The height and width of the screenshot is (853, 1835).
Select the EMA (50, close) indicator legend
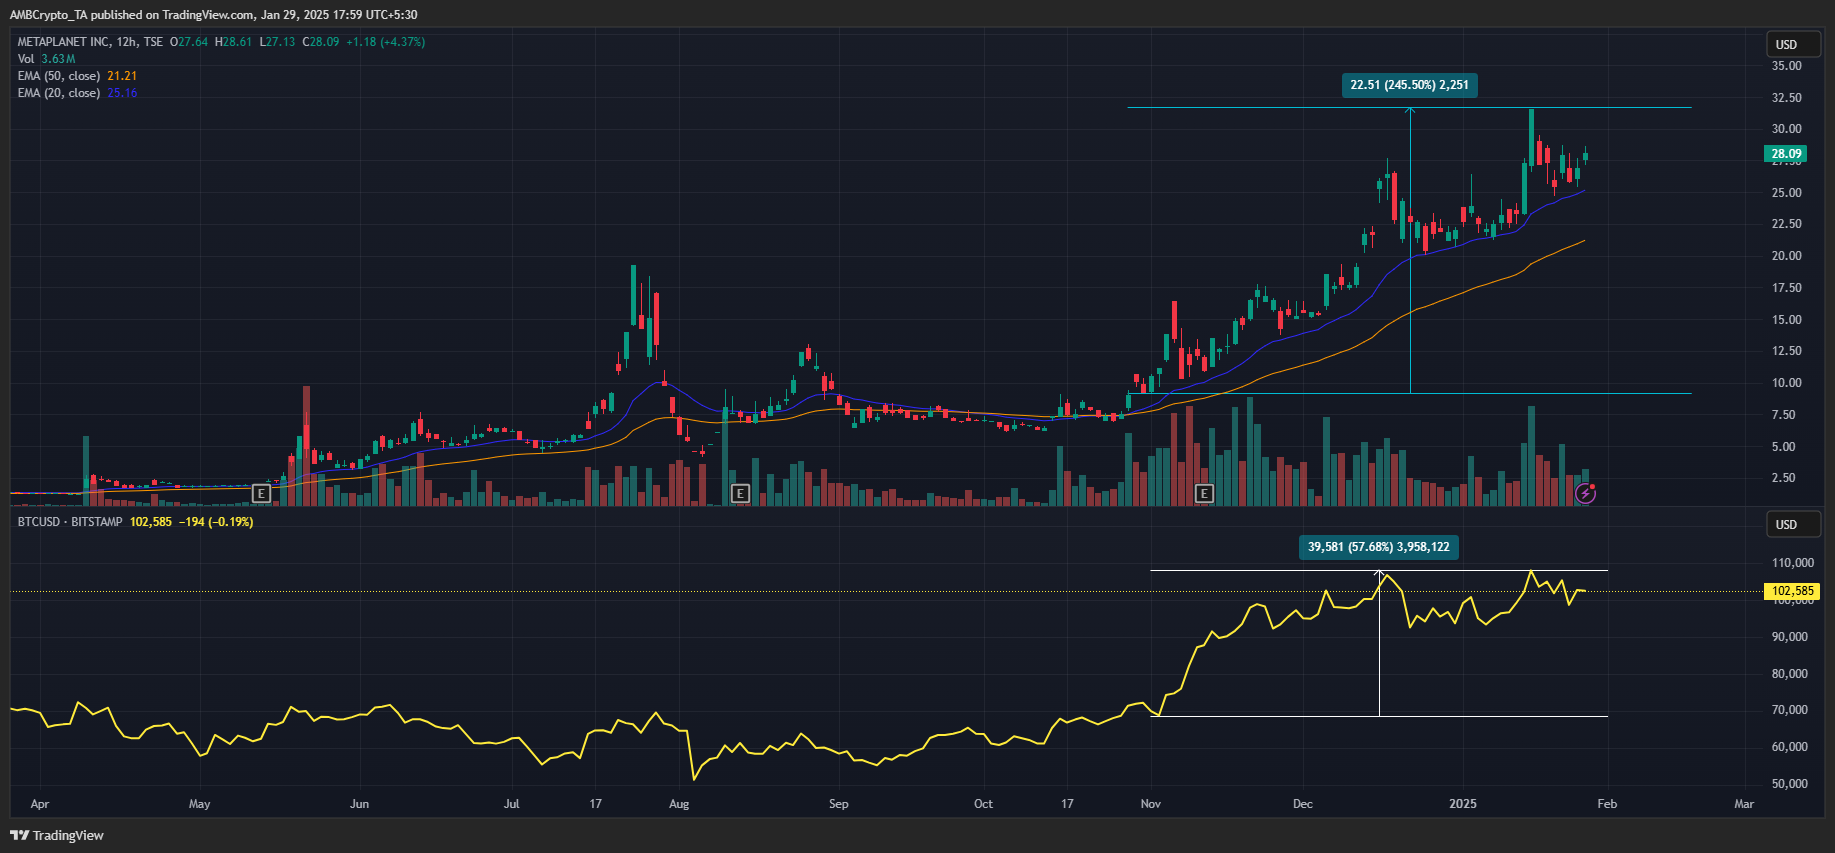coord(77,76)
